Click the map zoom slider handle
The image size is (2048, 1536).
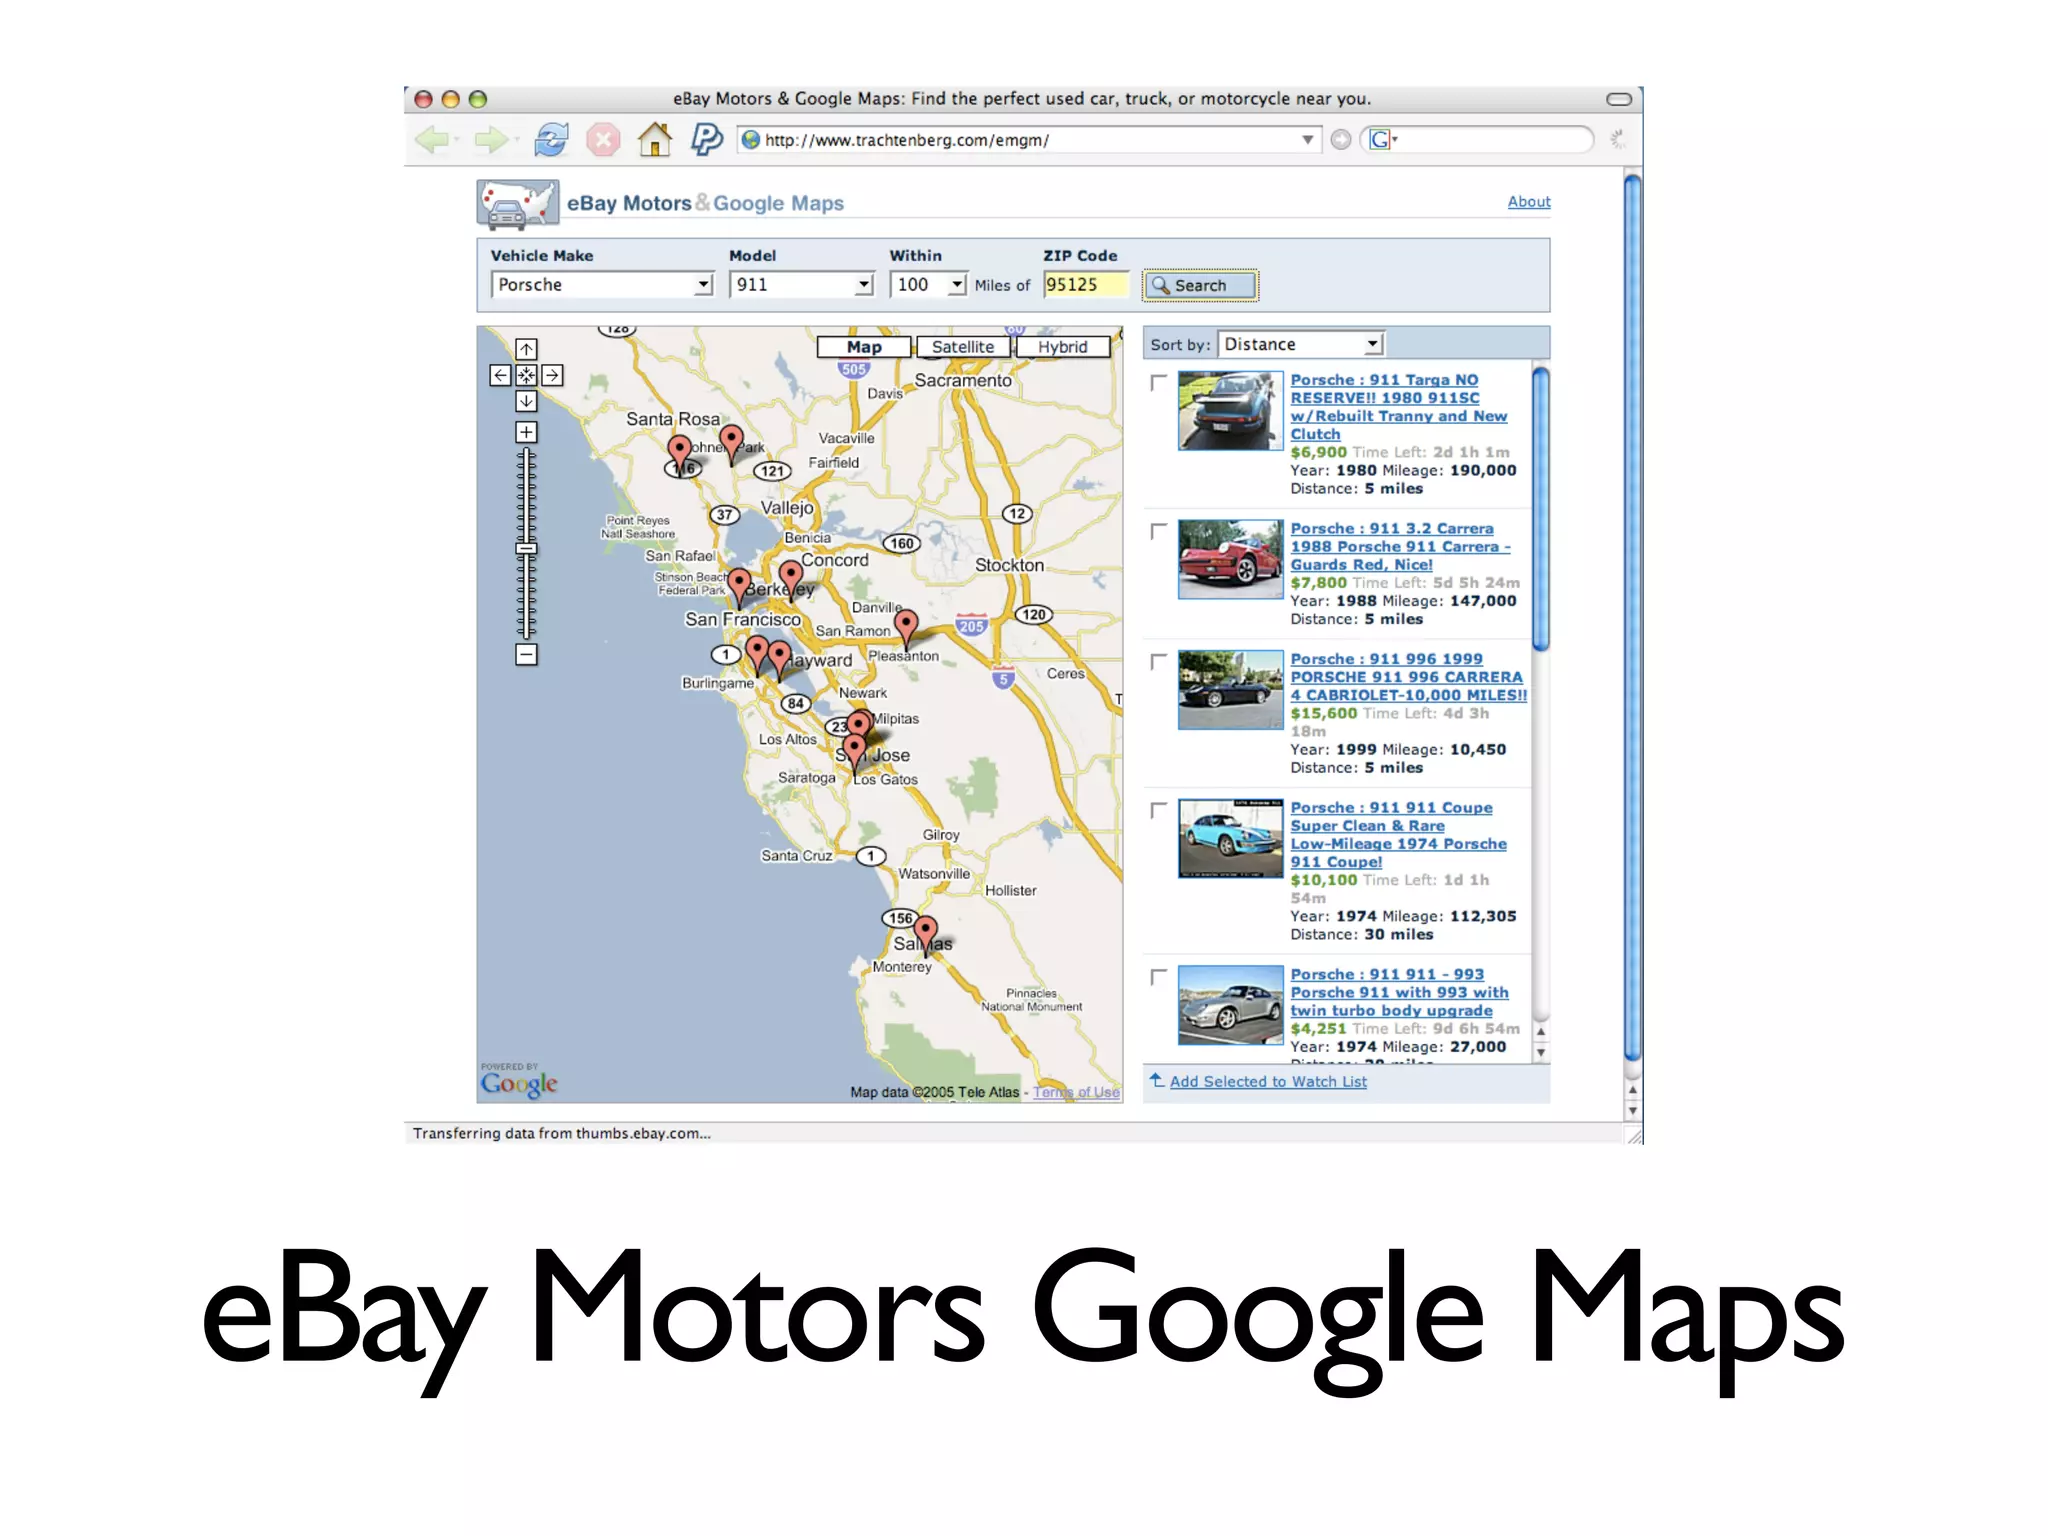[x=526, y=548]
